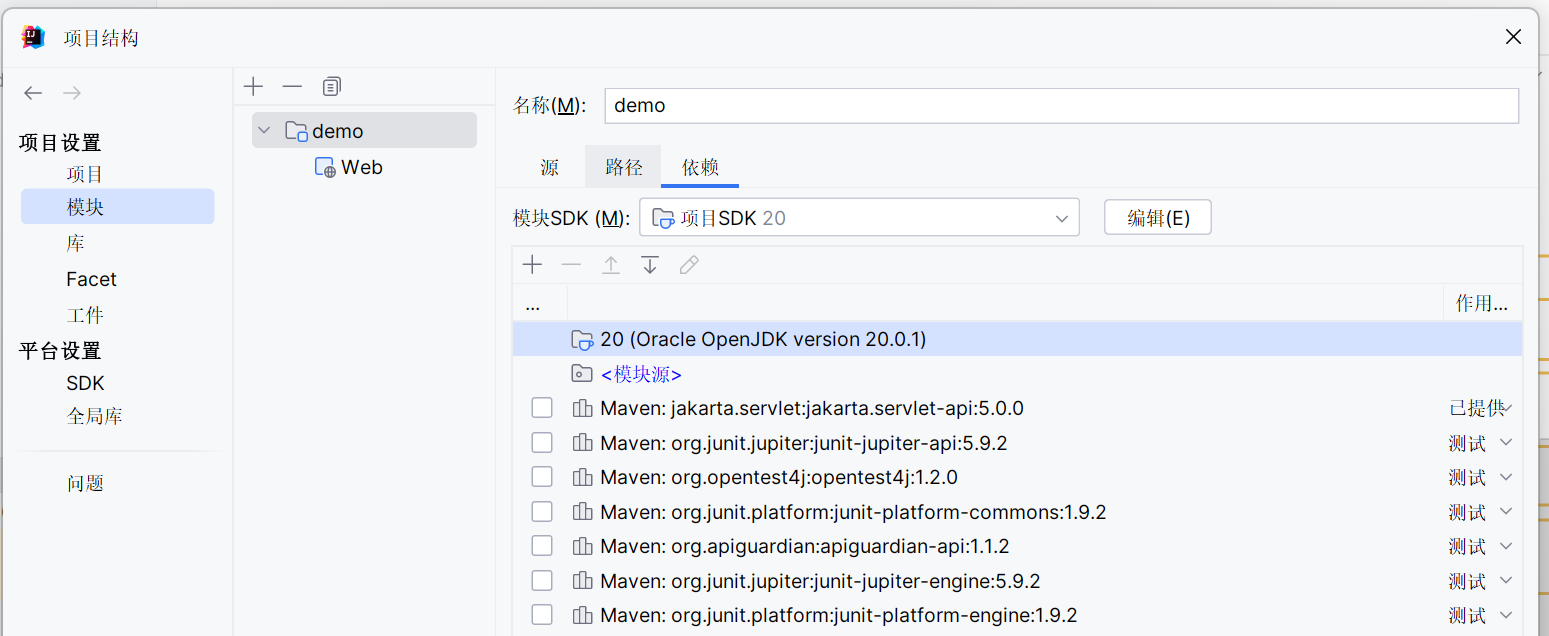Select the <模块源> row
1549x636 pixels.
point(1017,374)
